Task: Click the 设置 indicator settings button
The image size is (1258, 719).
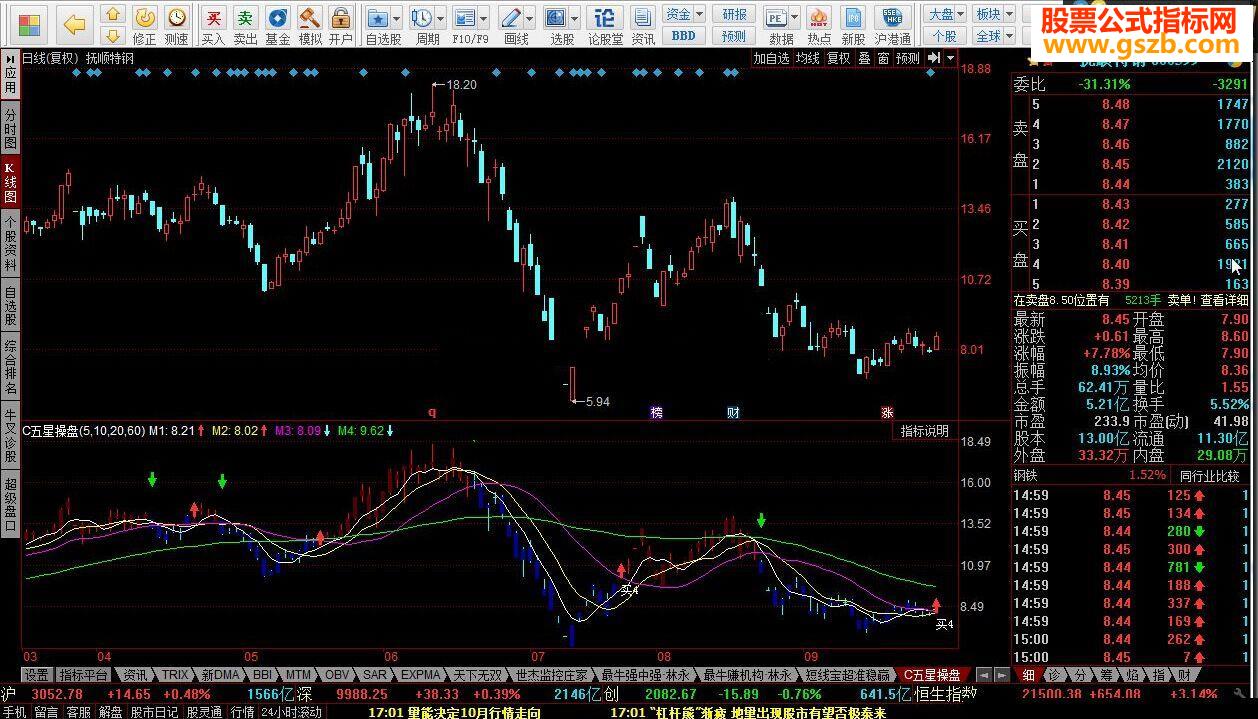Action: [36, 675]
